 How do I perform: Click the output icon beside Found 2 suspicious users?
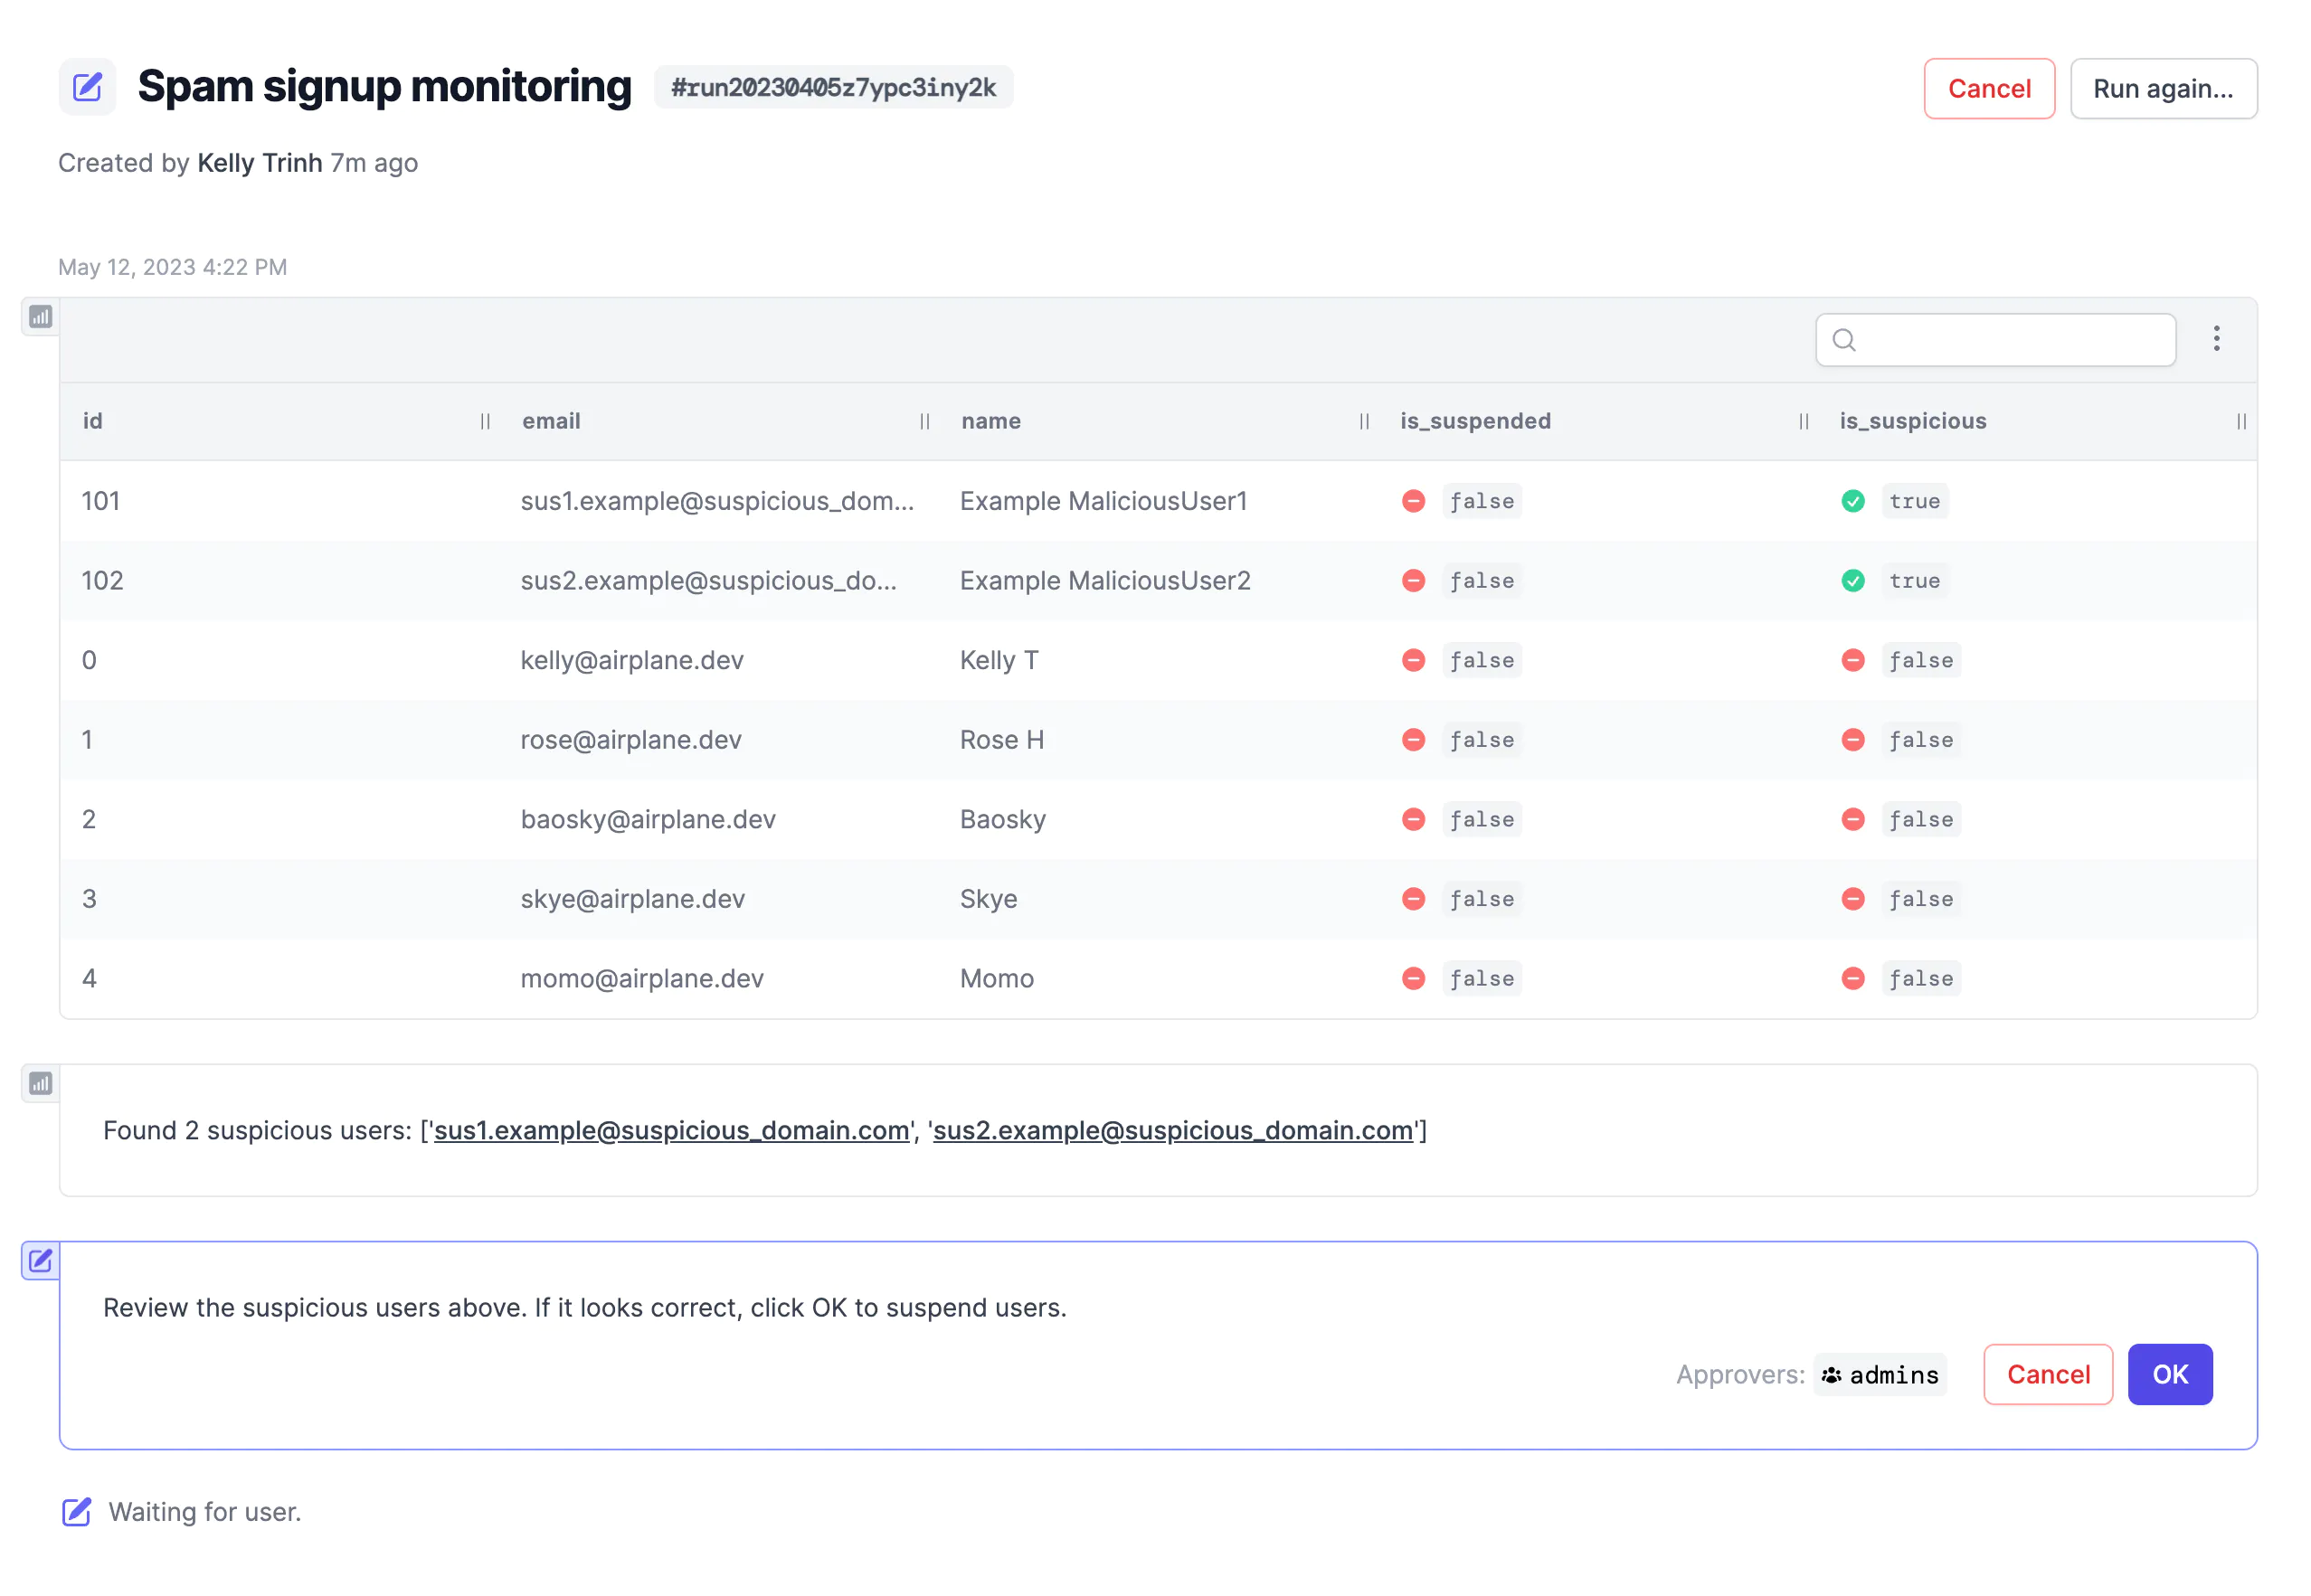40,1083
